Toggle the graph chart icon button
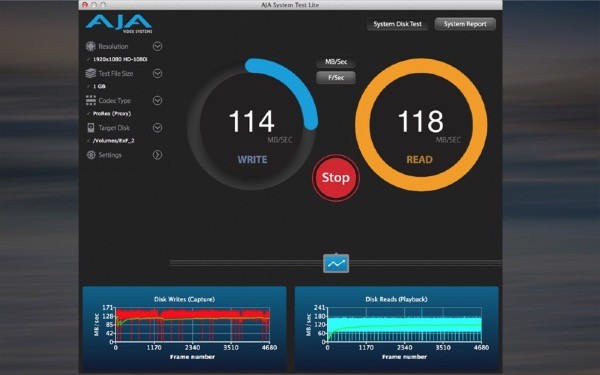 (x=336, y=263)
